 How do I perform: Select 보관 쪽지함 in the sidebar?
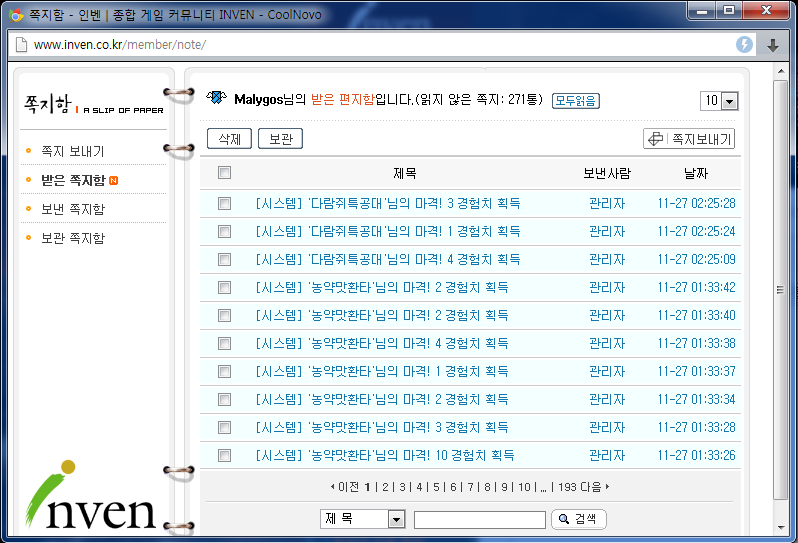[x=73, y=238]
